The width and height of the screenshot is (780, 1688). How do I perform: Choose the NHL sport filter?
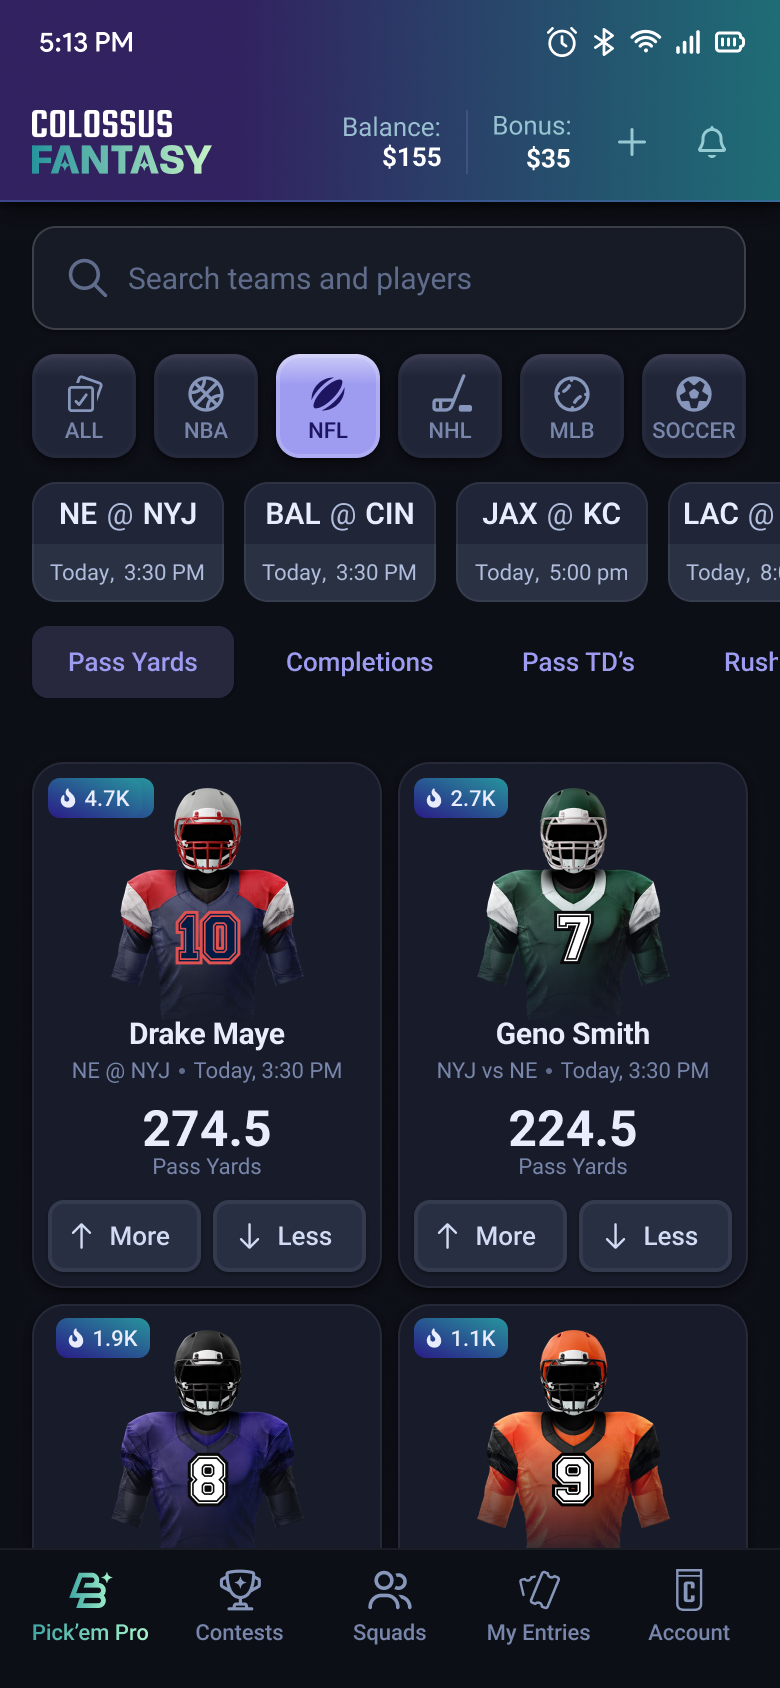point(450,406)
